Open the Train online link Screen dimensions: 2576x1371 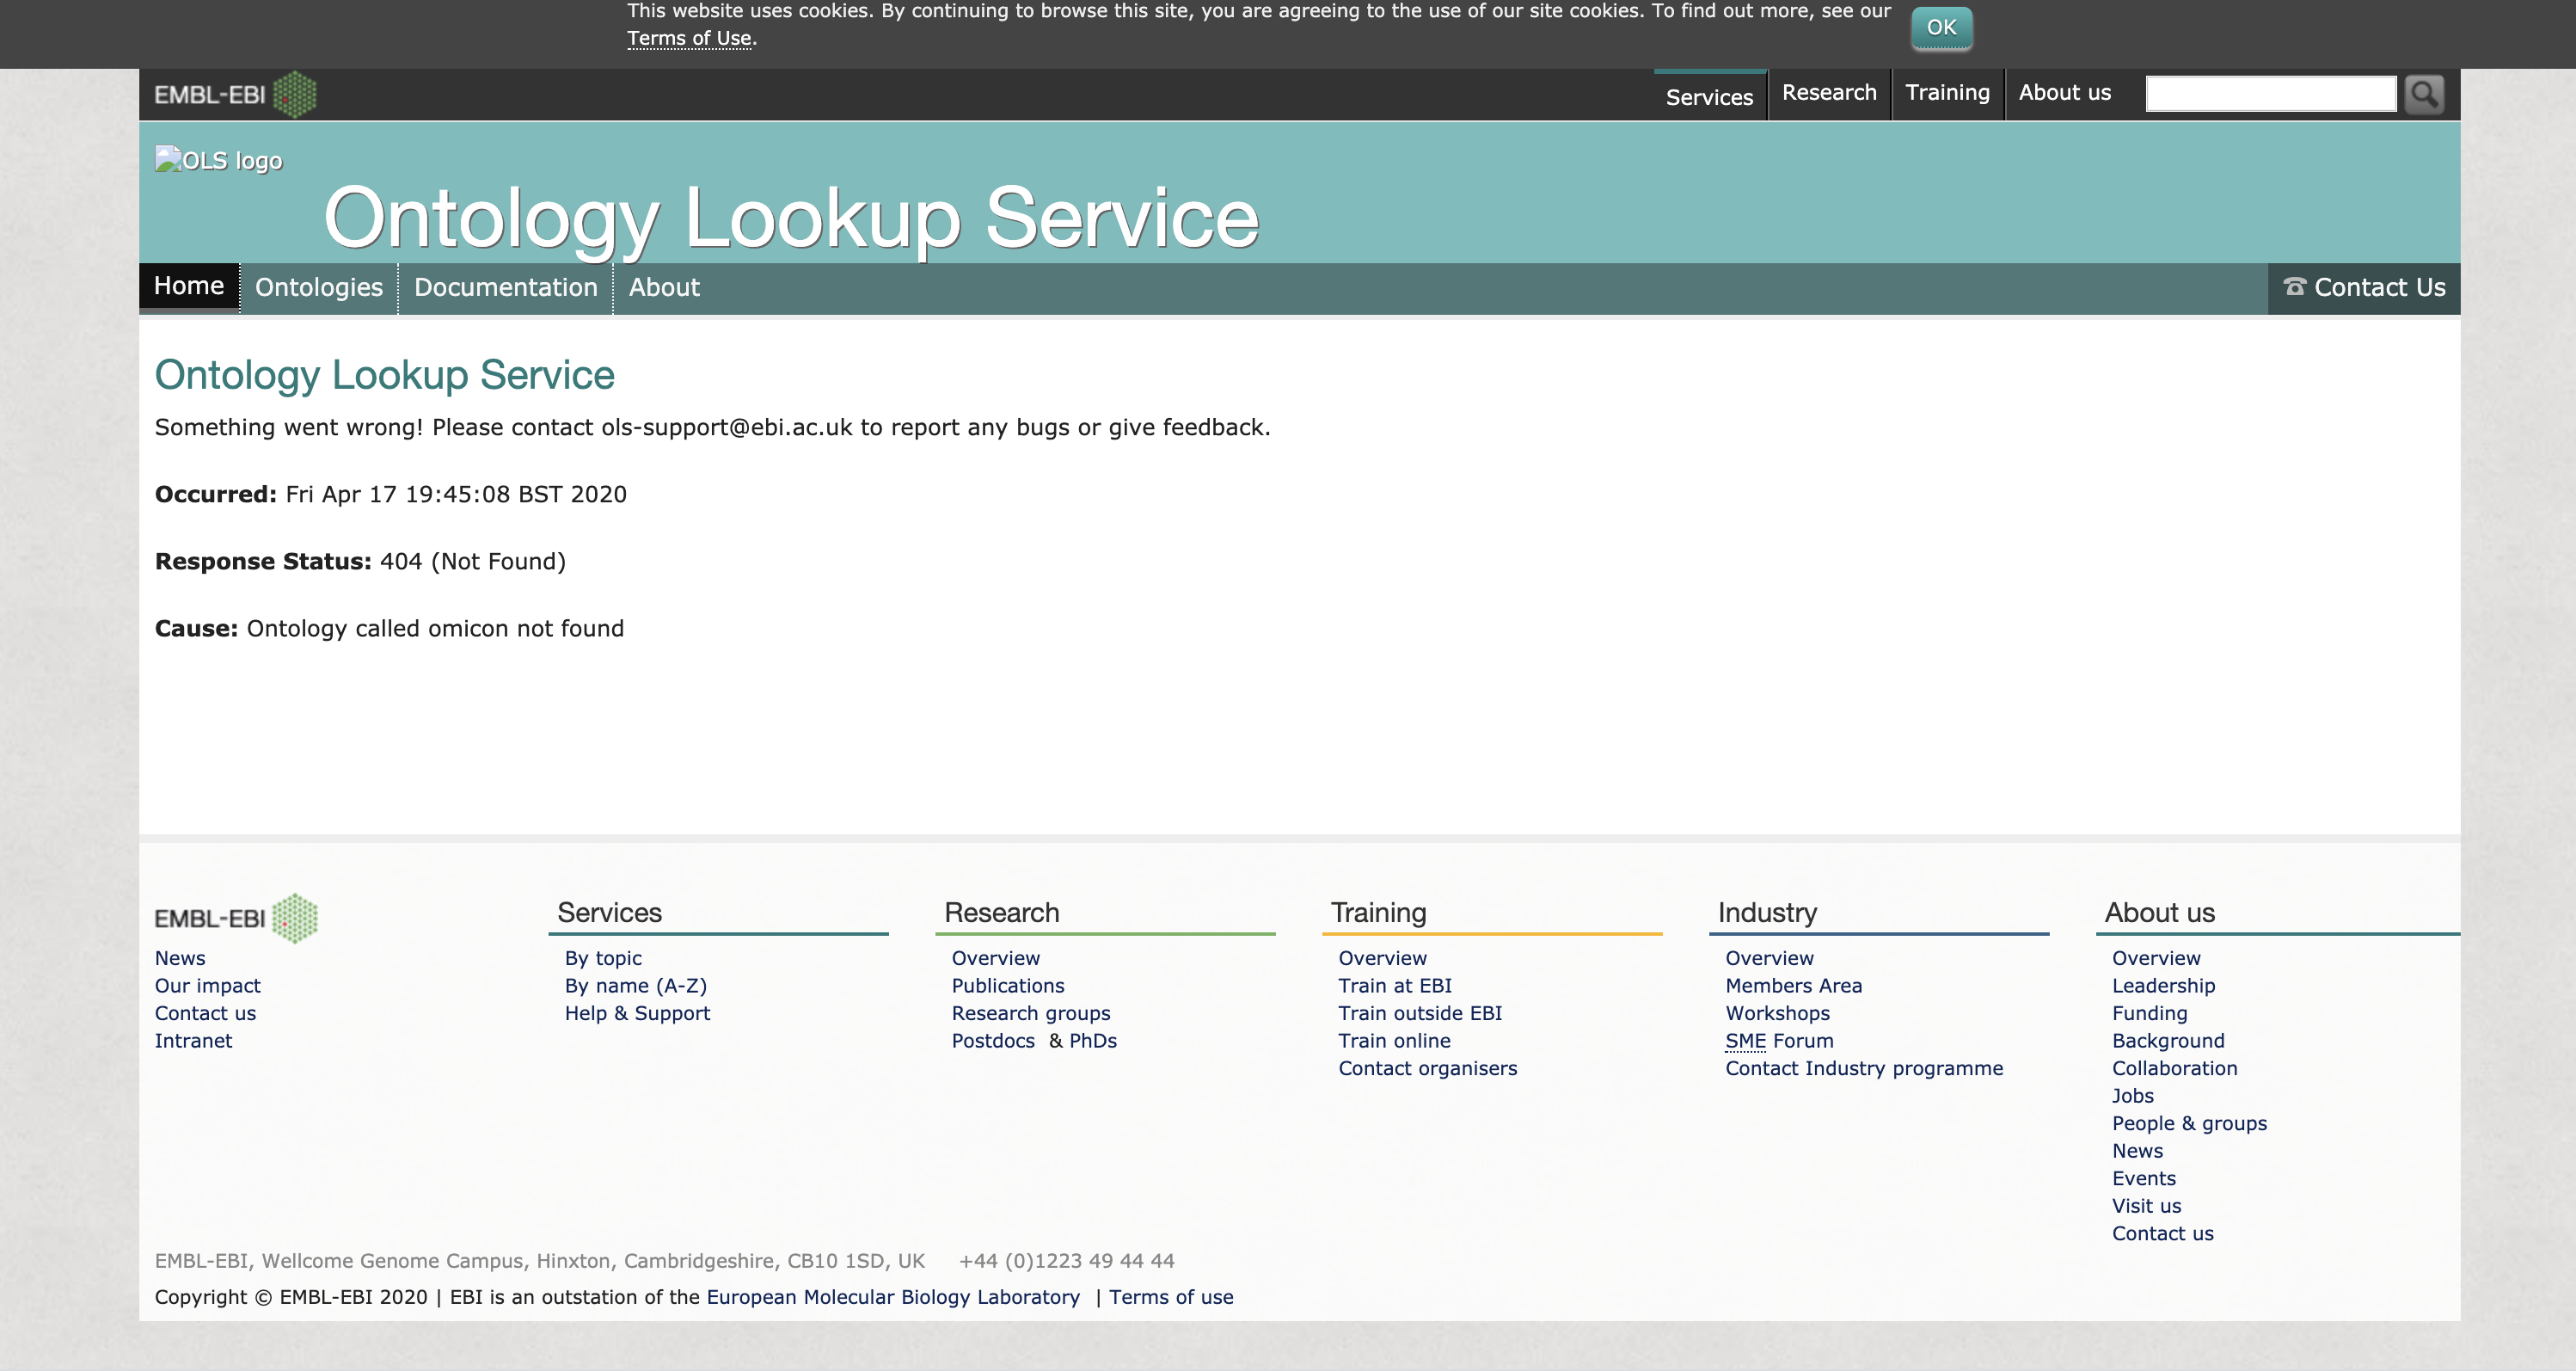(1394, 1041)
